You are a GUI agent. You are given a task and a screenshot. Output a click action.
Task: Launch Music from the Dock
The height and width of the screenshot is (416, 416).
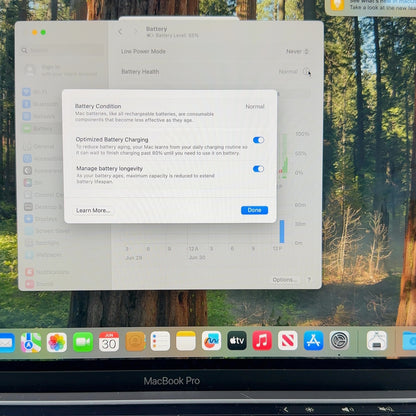tap(262, 340)
